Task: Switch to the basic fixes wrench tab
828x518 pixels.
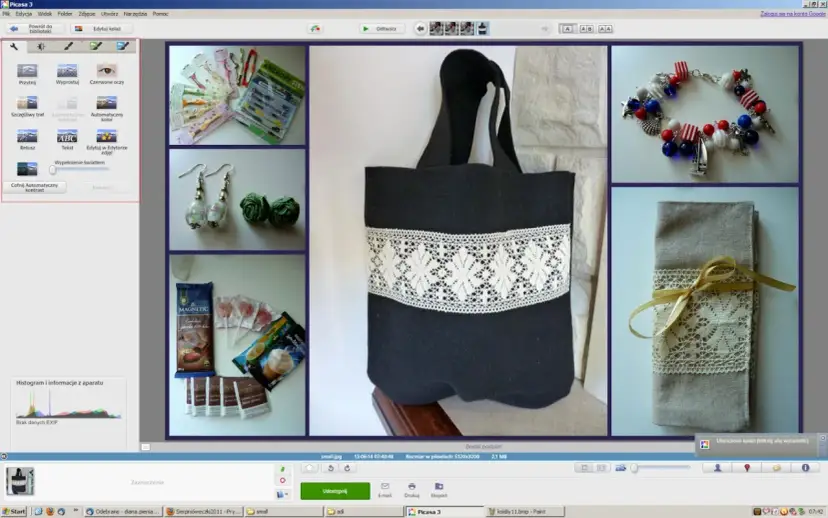Action: (15, 46)
